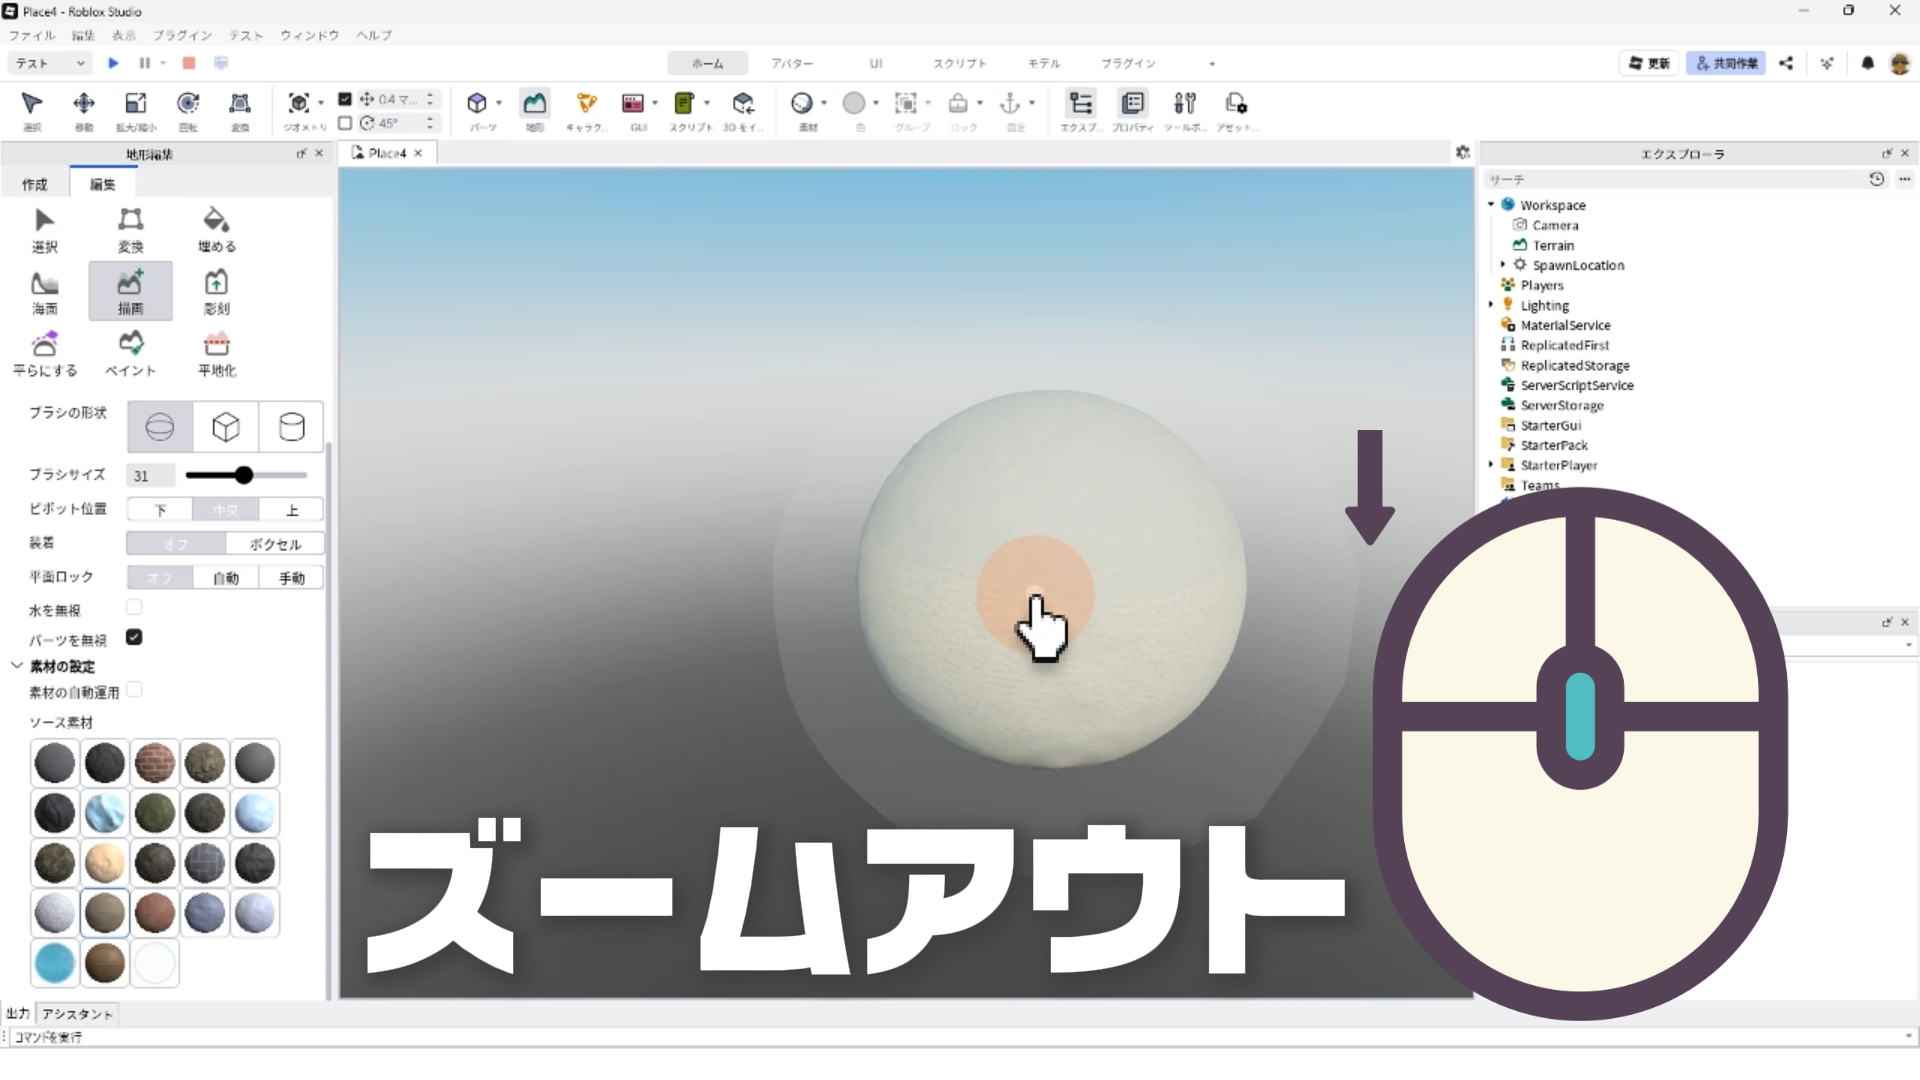
Task: Click the blue Play test button
Action: (x=113, y=63)
